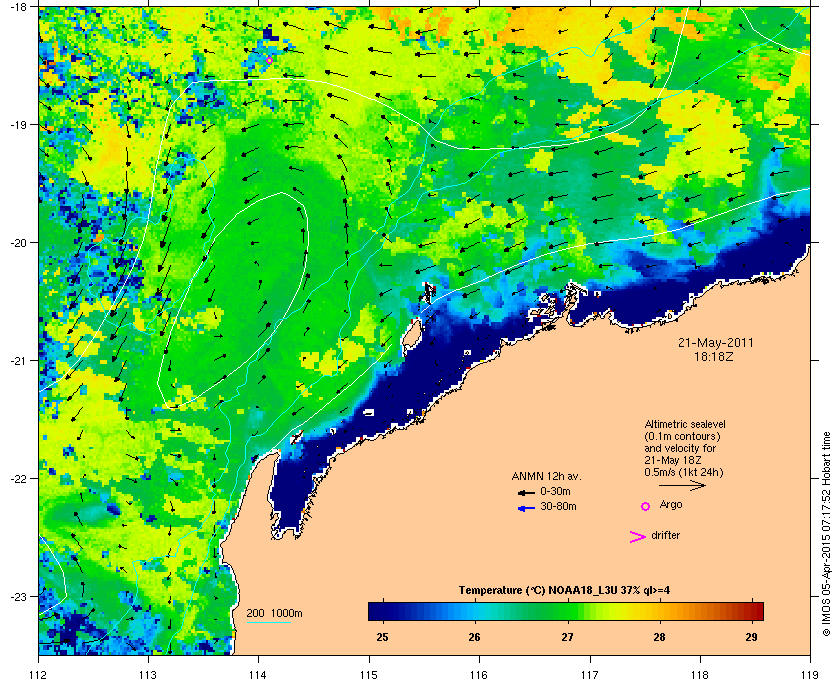
Task: Click the dark blue gulf water near 114.2E 22.2S
Action: 289,490
